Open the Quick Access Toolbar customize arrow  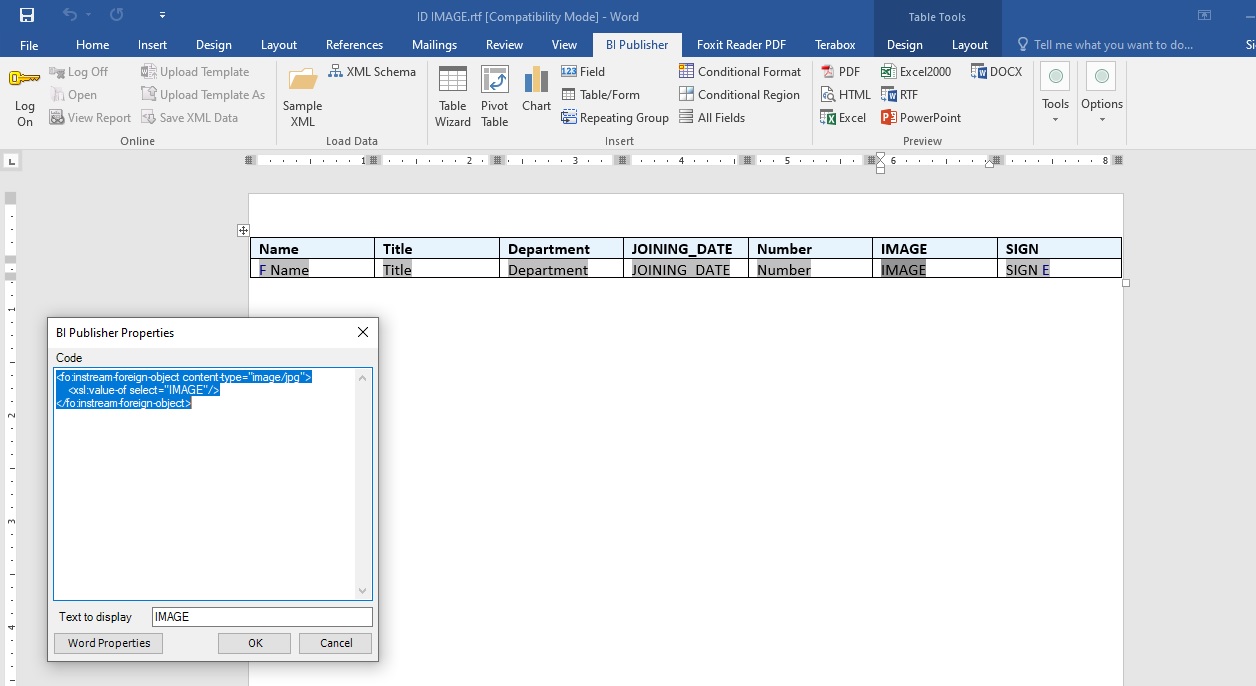[163, 16]
